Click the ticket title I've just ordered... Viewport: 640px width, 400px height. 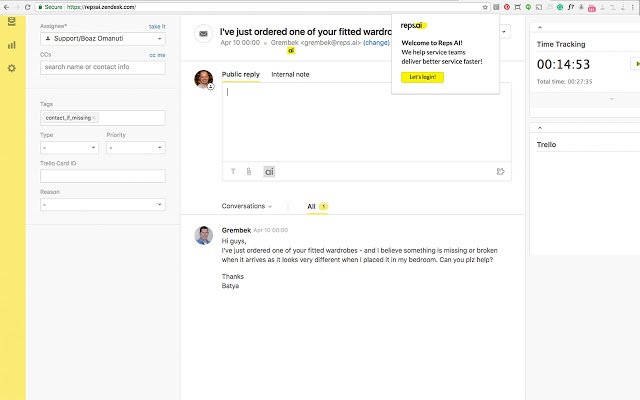pos(306,32)
